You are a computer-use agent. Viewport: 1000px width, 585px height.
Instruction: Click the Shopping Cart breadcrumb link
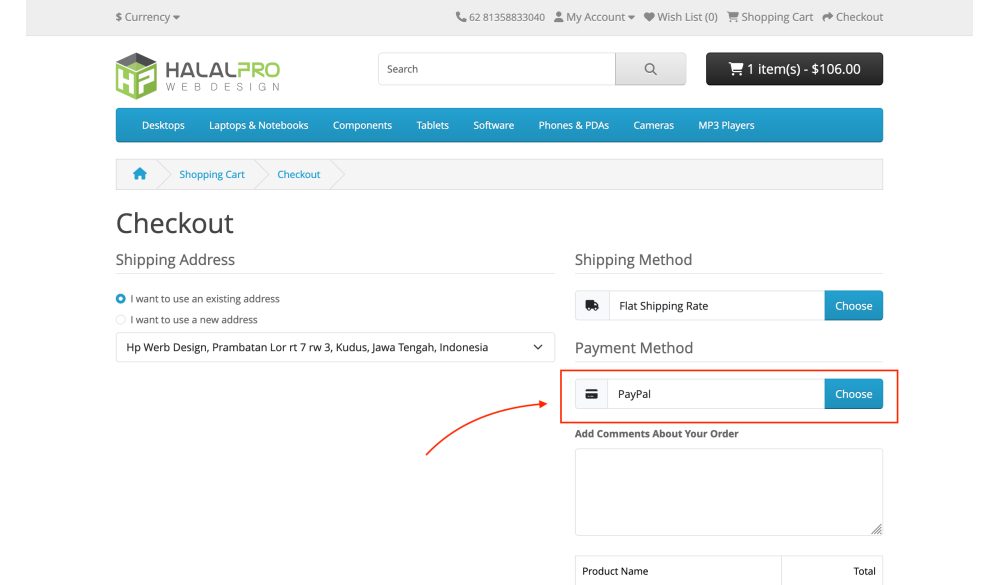[x=212, y=174]
